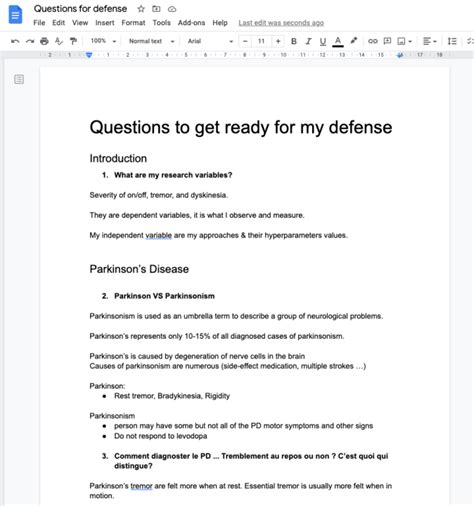Viewport: 474px width, 506px height.
Task: Undo the last action
Action: tap(15, 41)
